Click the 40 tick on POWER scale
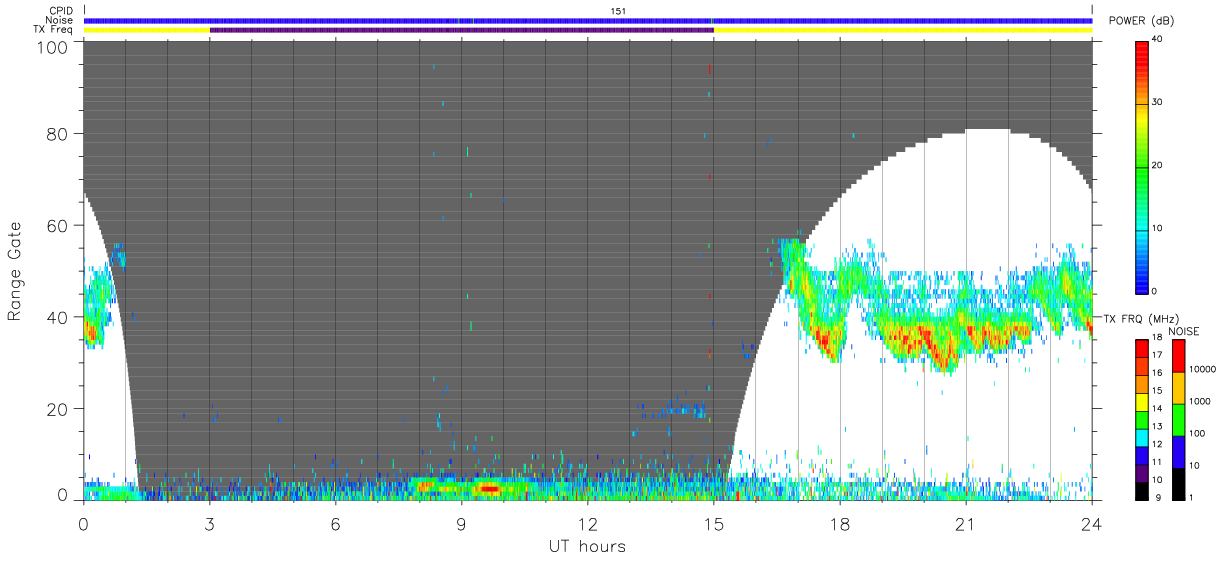The height and width of the screenshot is (567, 1228). (1157, 40)
